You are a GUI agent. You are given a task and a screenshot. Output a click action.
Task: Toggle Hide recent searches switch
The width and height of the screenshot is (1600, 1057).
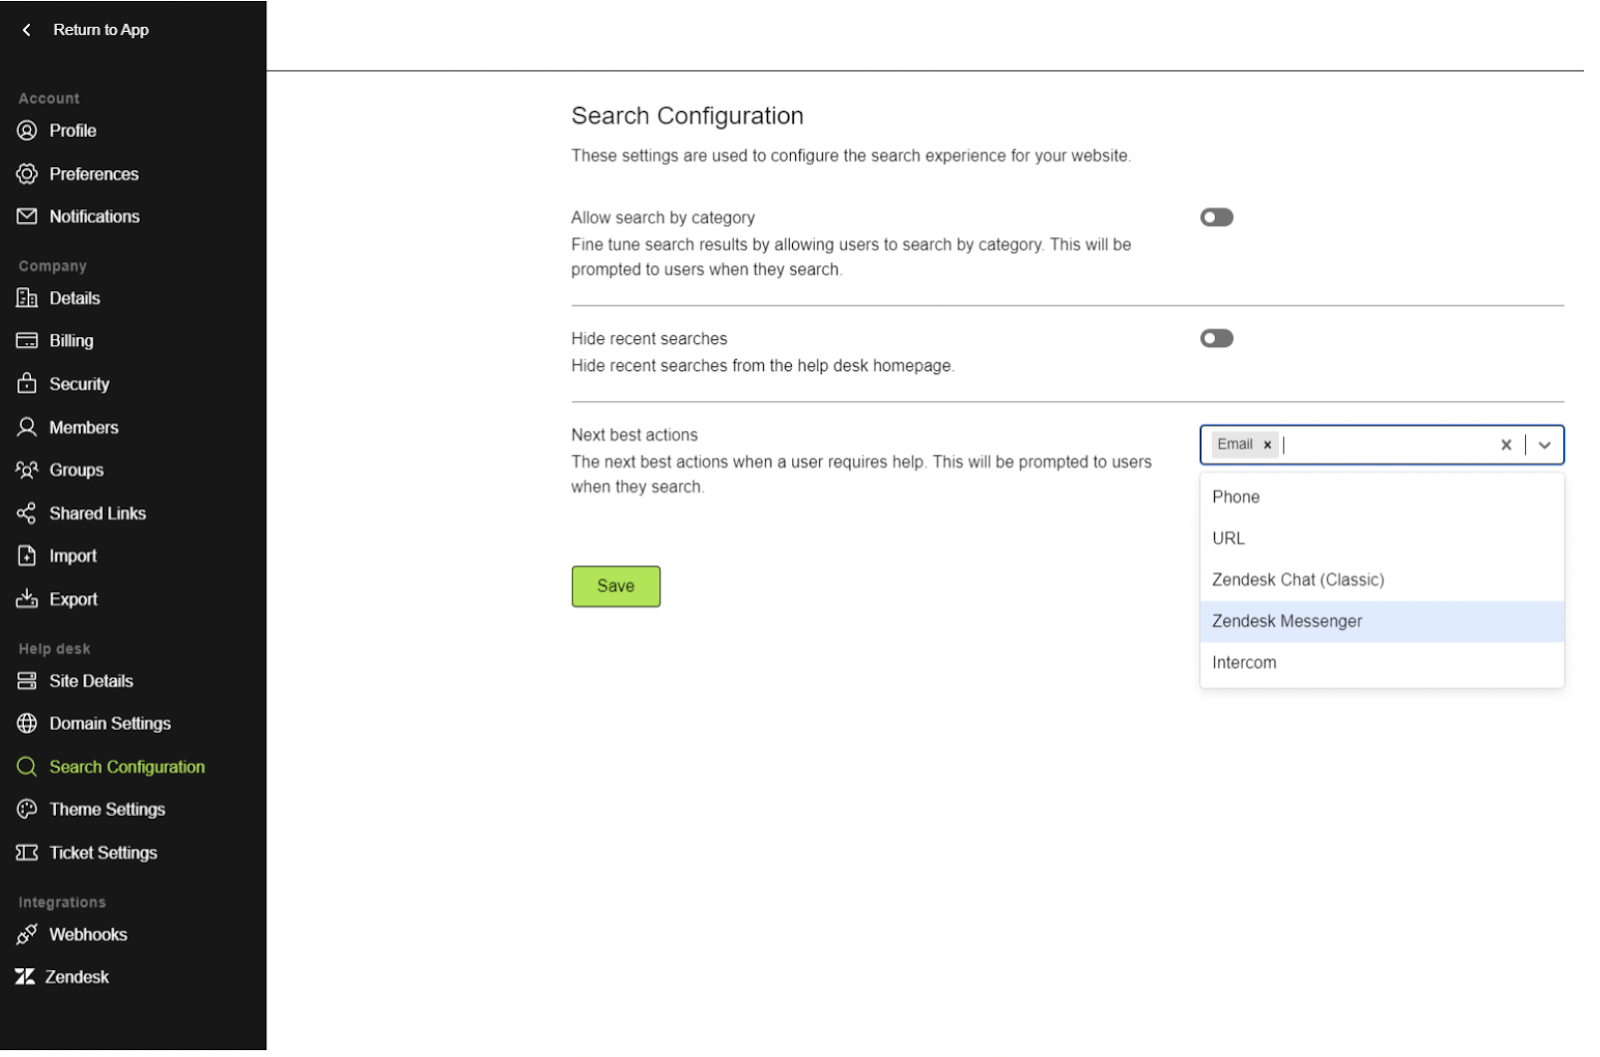(x=1219, y=339)
